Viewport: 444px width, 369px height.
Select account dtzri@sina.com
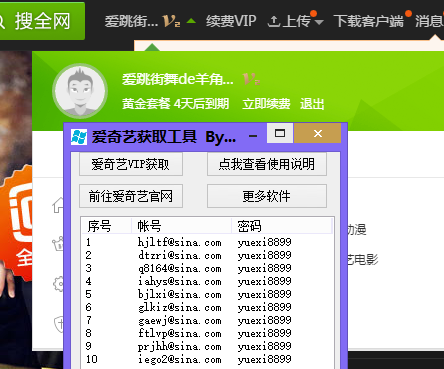pyautogui.click(x=180, y=255)
